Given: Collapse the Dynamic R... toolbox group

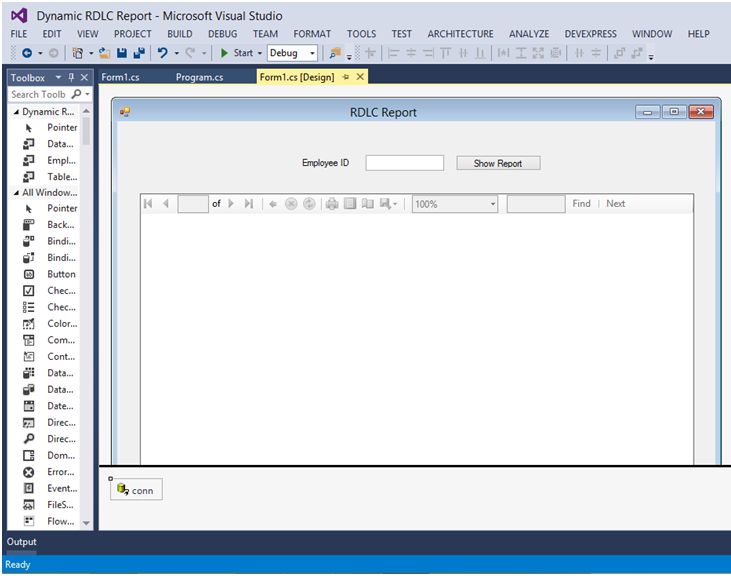Looking at the screenshot, I should click(x=16, y=112).
